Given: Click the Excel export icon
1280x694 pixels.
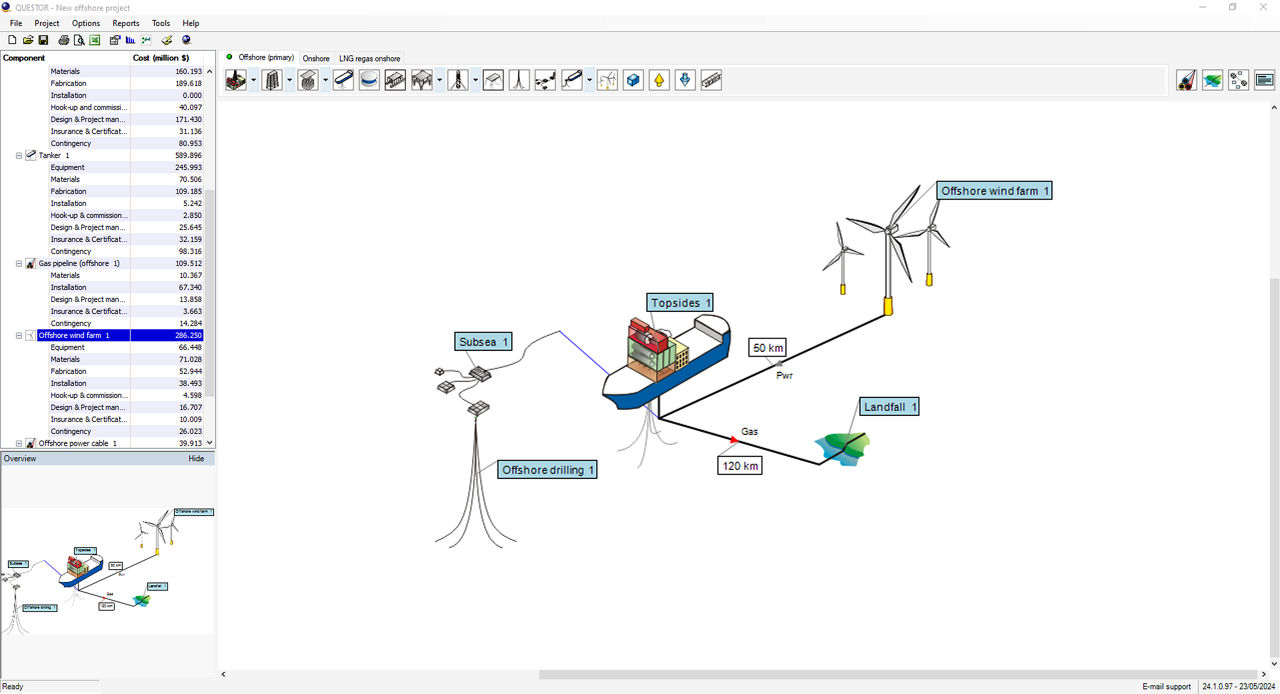Looking at the screenshot, I should [95, 40].
